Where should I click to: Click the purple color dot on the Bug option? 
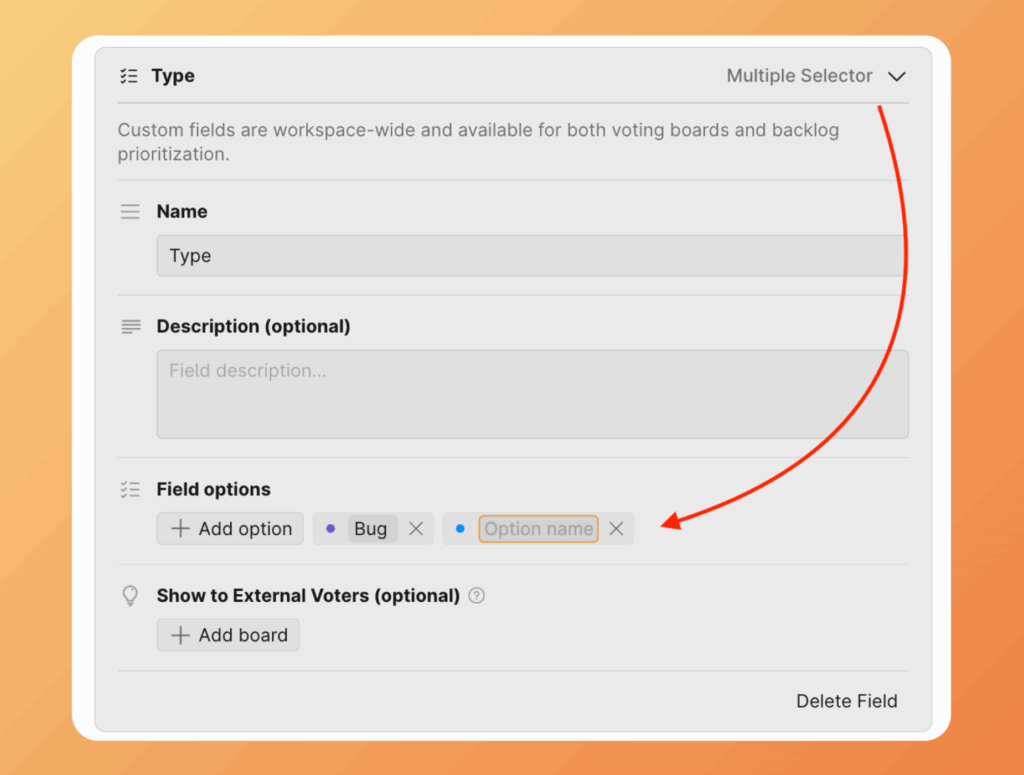331,529
